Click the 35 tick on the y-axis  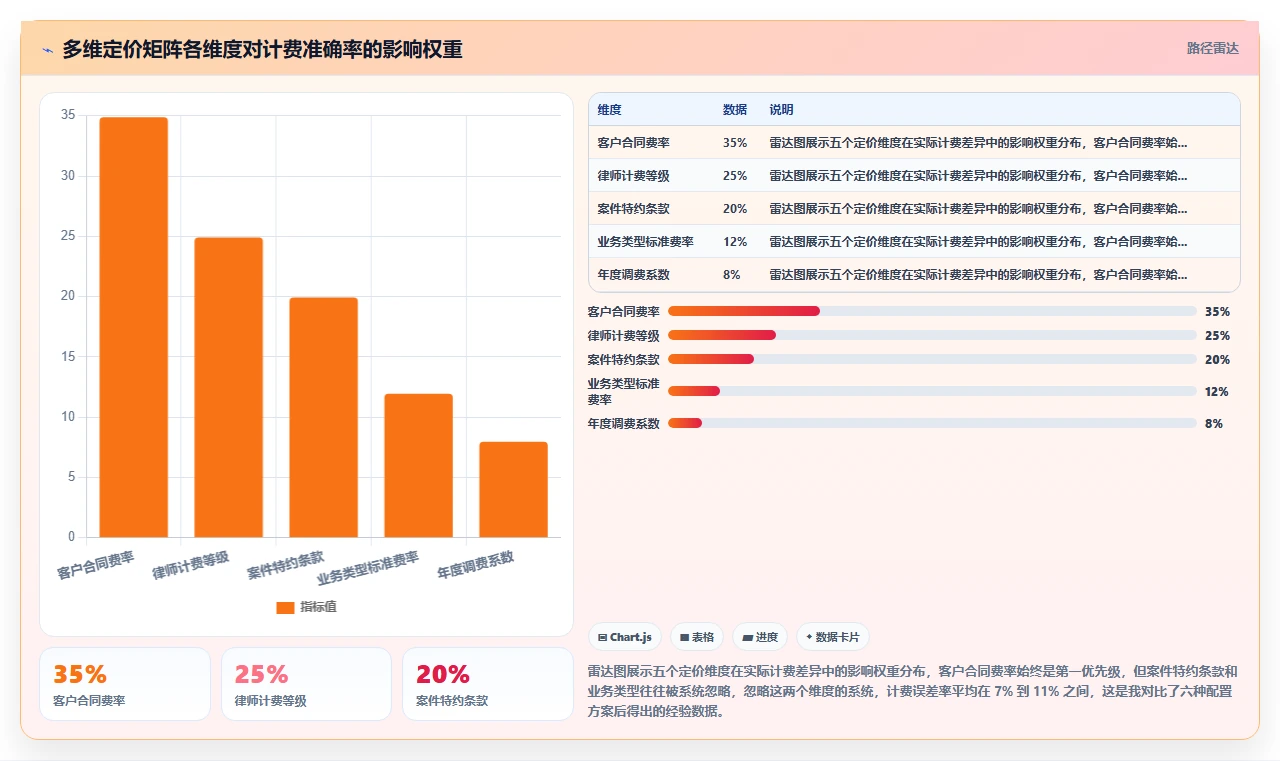tap(68, 115)
